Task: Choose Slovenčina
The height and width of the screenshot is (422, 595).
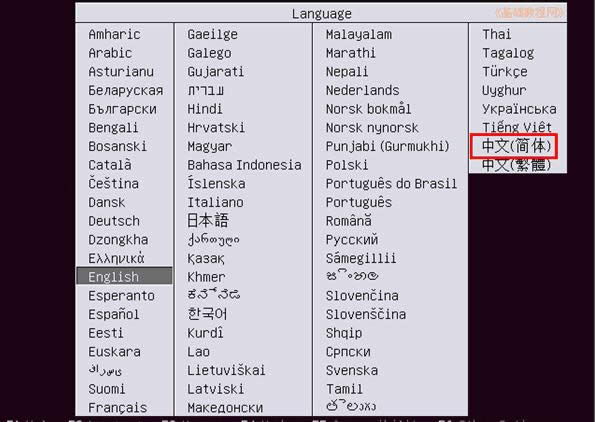Action: (362, 296)
